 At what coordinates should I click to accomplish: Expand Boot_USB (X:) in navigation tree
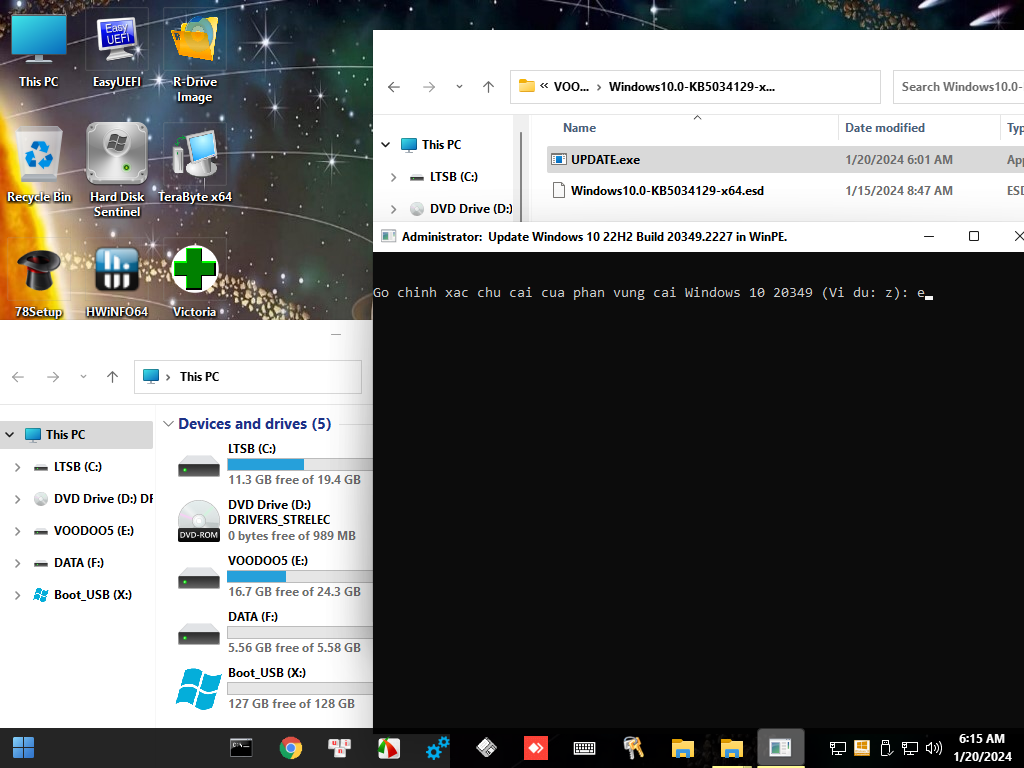pyautogui.click(x=18, y=595)
